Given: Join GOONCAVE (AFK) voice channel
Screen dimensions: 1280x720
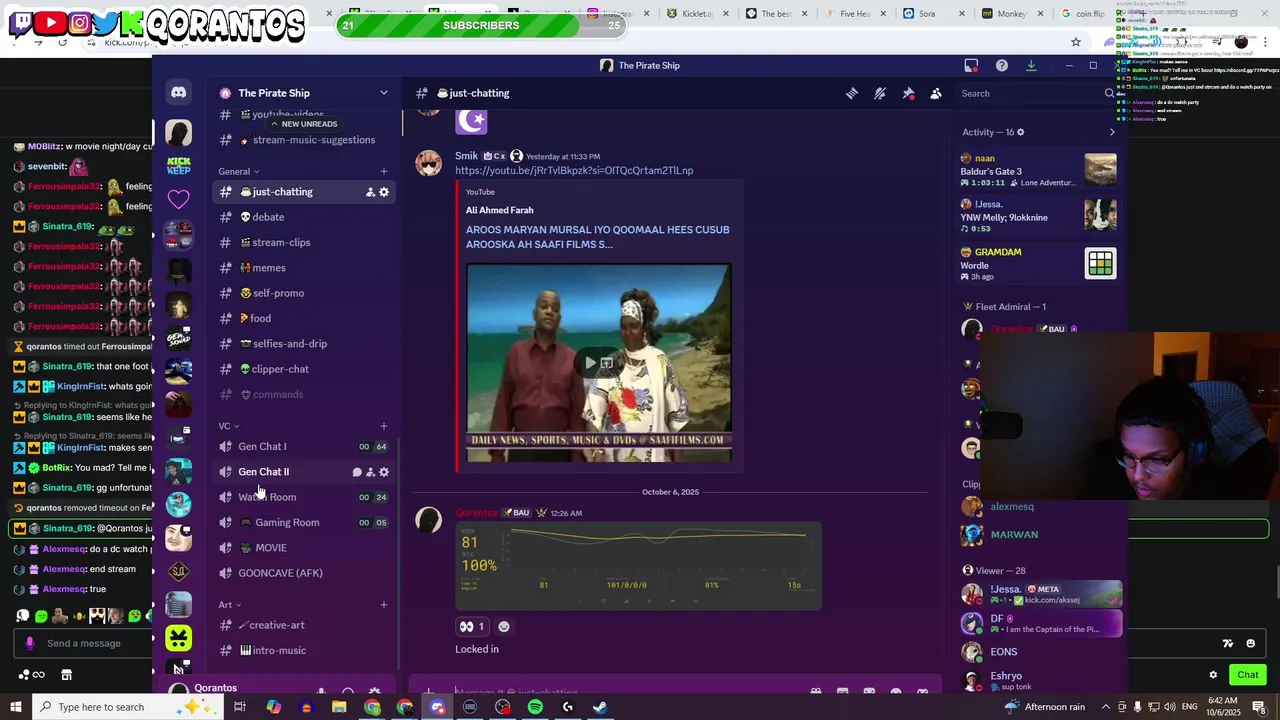Looking at the screenshot, I should pos(303,573).
